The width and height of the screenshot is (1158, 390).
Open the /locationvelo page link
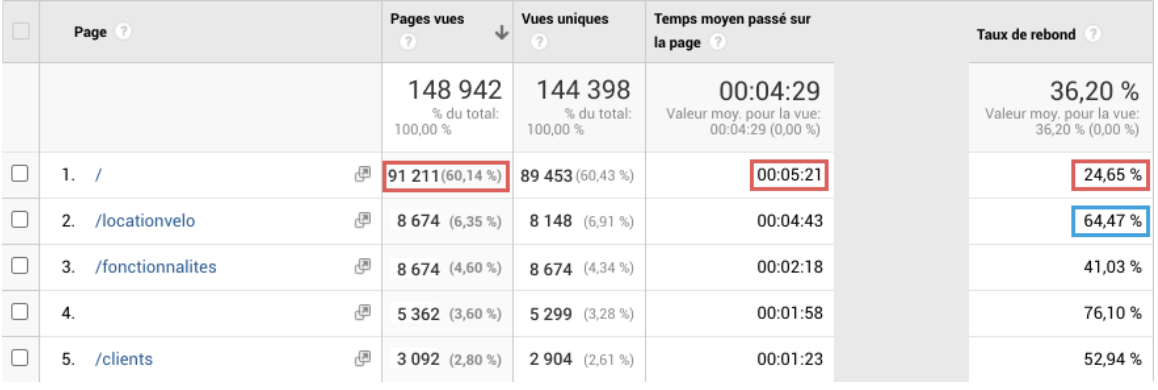tap(145, 221)
